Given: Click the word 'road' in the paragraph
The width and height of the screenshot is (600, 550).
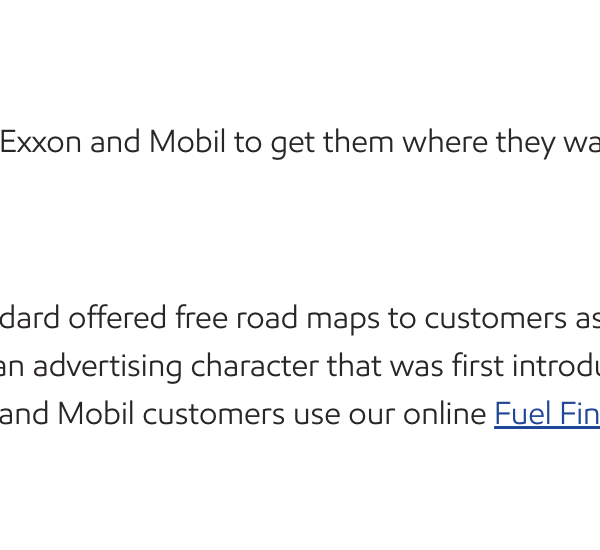Looking at the screenshot, I should (267, 317).
